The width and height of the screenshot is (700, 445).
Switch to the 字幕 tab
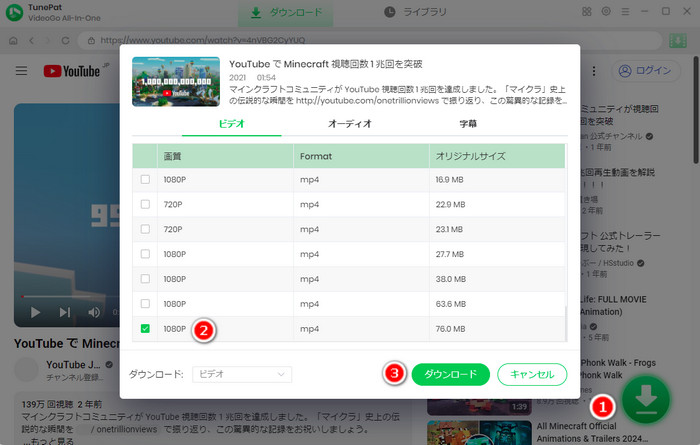coord(468,124)
